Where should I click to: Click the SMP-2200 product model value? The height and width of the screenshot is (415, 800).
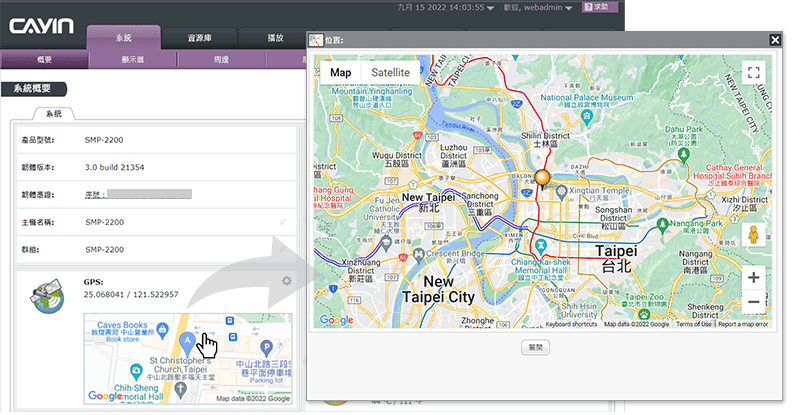click(104, 140)
